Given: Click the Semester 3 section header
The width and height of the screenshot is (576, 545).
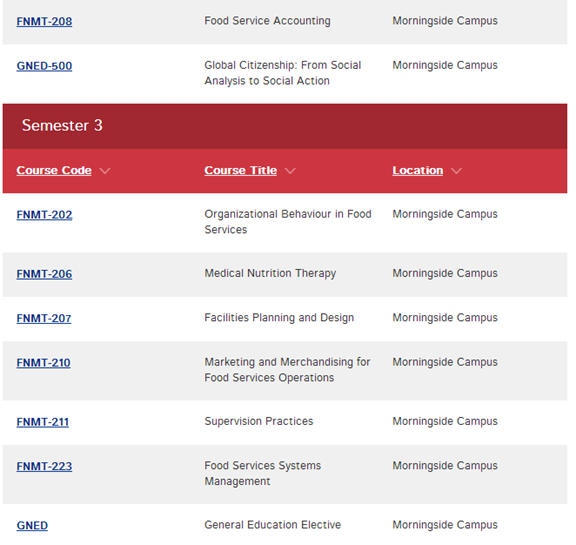Looking at the screenshot, I should [x=285, y=126].
